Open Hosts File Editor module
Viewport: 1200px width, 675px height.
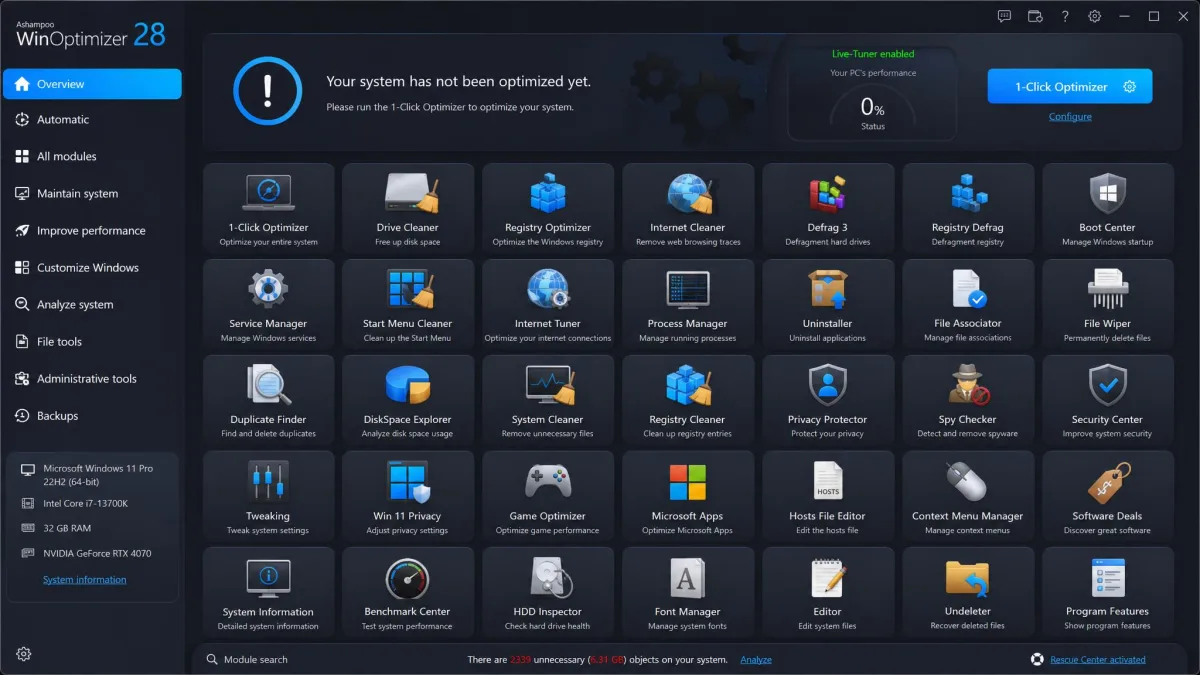pyautogui.click(x=828, y=497)
